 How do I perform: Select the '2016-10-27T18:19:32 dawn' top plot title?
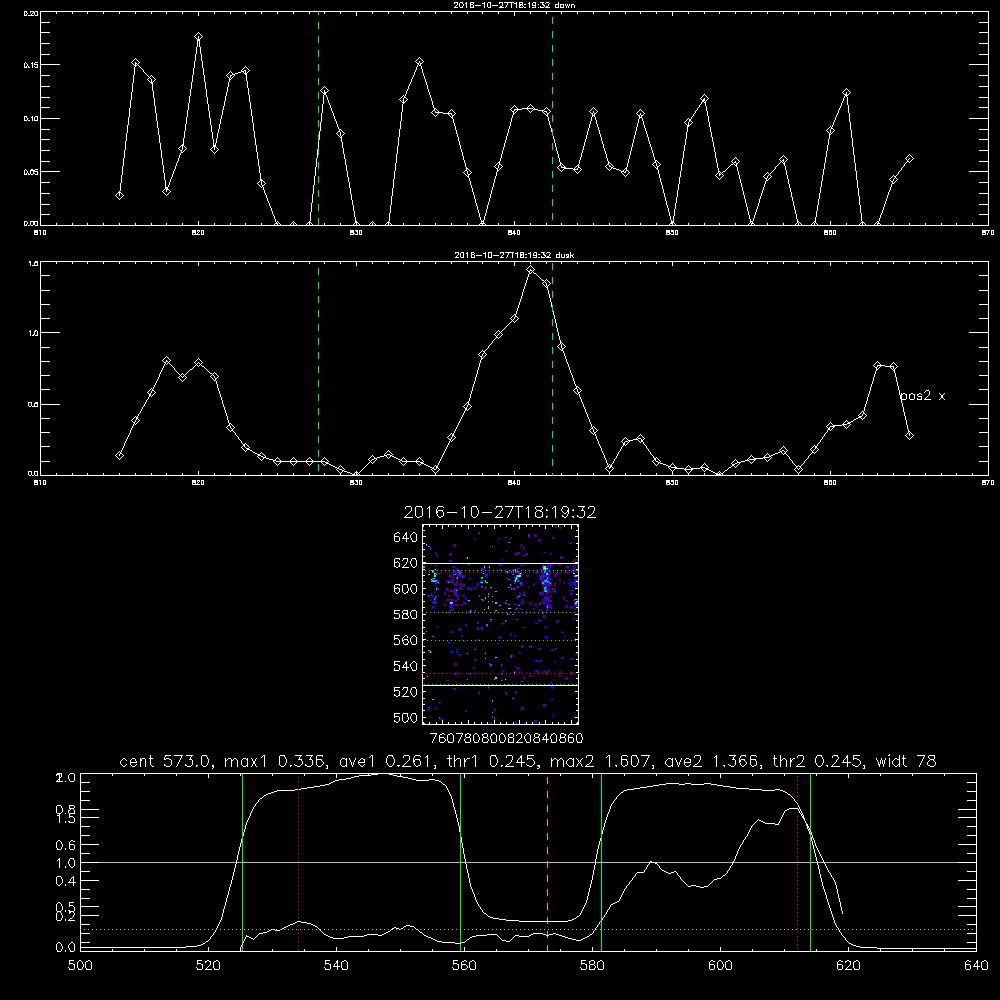click(x=514, y=5)
